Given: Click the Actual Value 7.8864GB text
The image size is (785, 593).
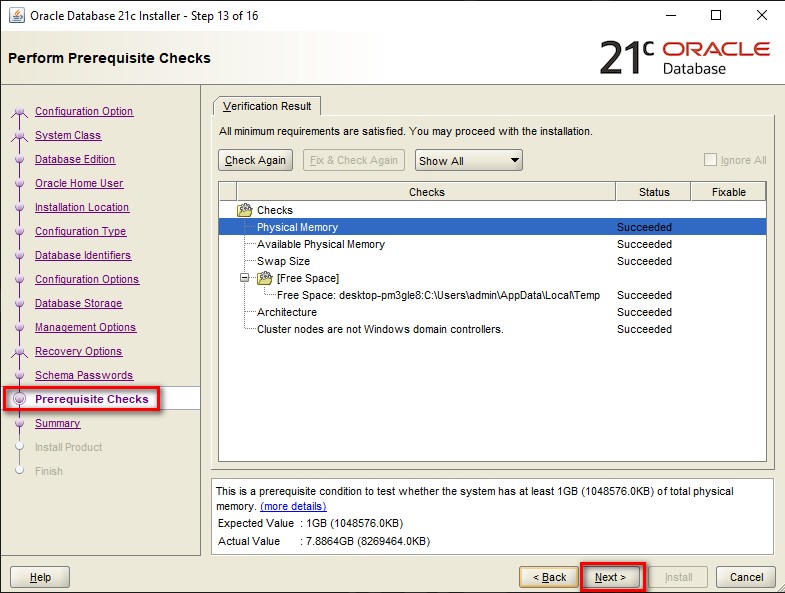Looking at the screenshot, I should pyautogui.click(x=368, y=541).
